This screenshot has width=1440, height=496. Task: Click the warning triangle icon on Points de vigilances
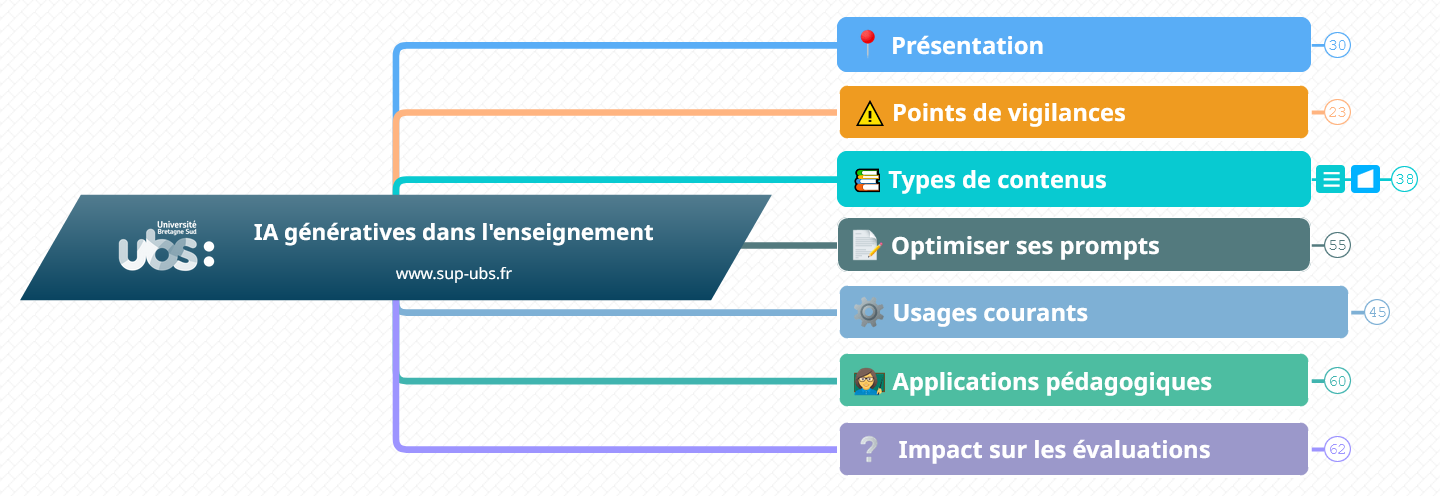pos(870,113)
